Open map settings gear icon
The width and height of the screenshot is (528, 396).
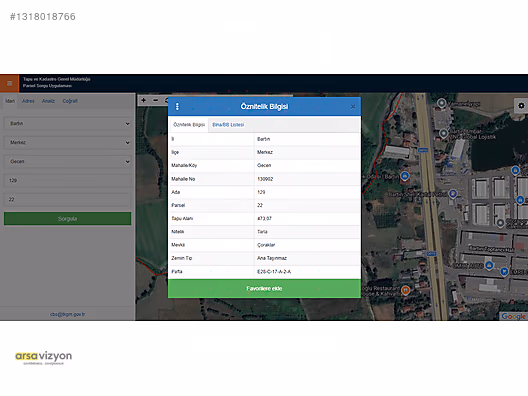coord(521,106)
